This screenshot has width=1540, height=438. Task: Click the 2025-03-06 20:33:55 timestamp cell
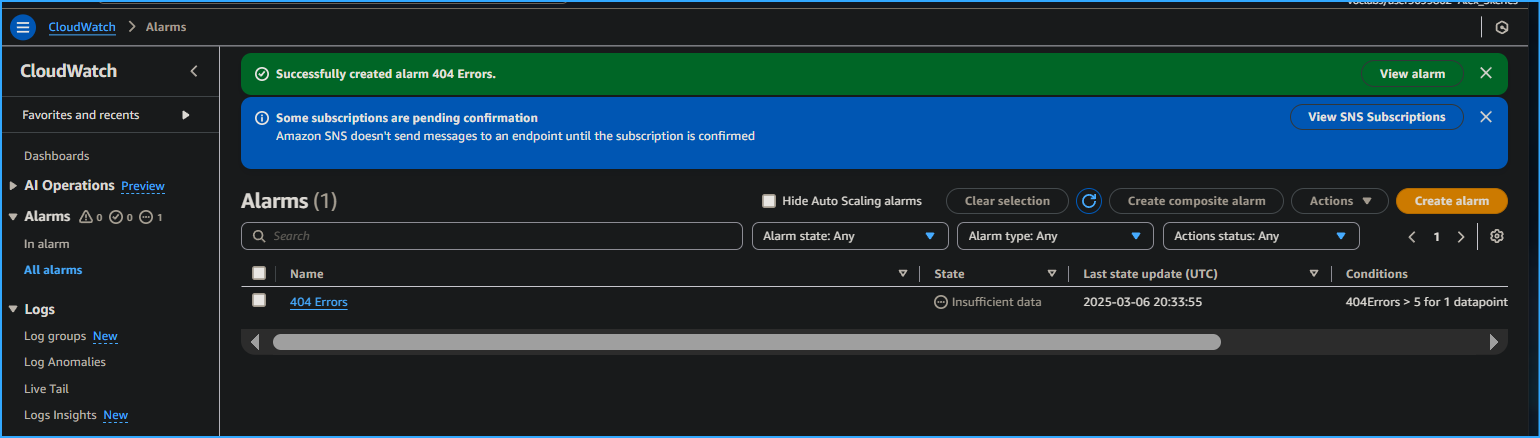point(1142,302)
